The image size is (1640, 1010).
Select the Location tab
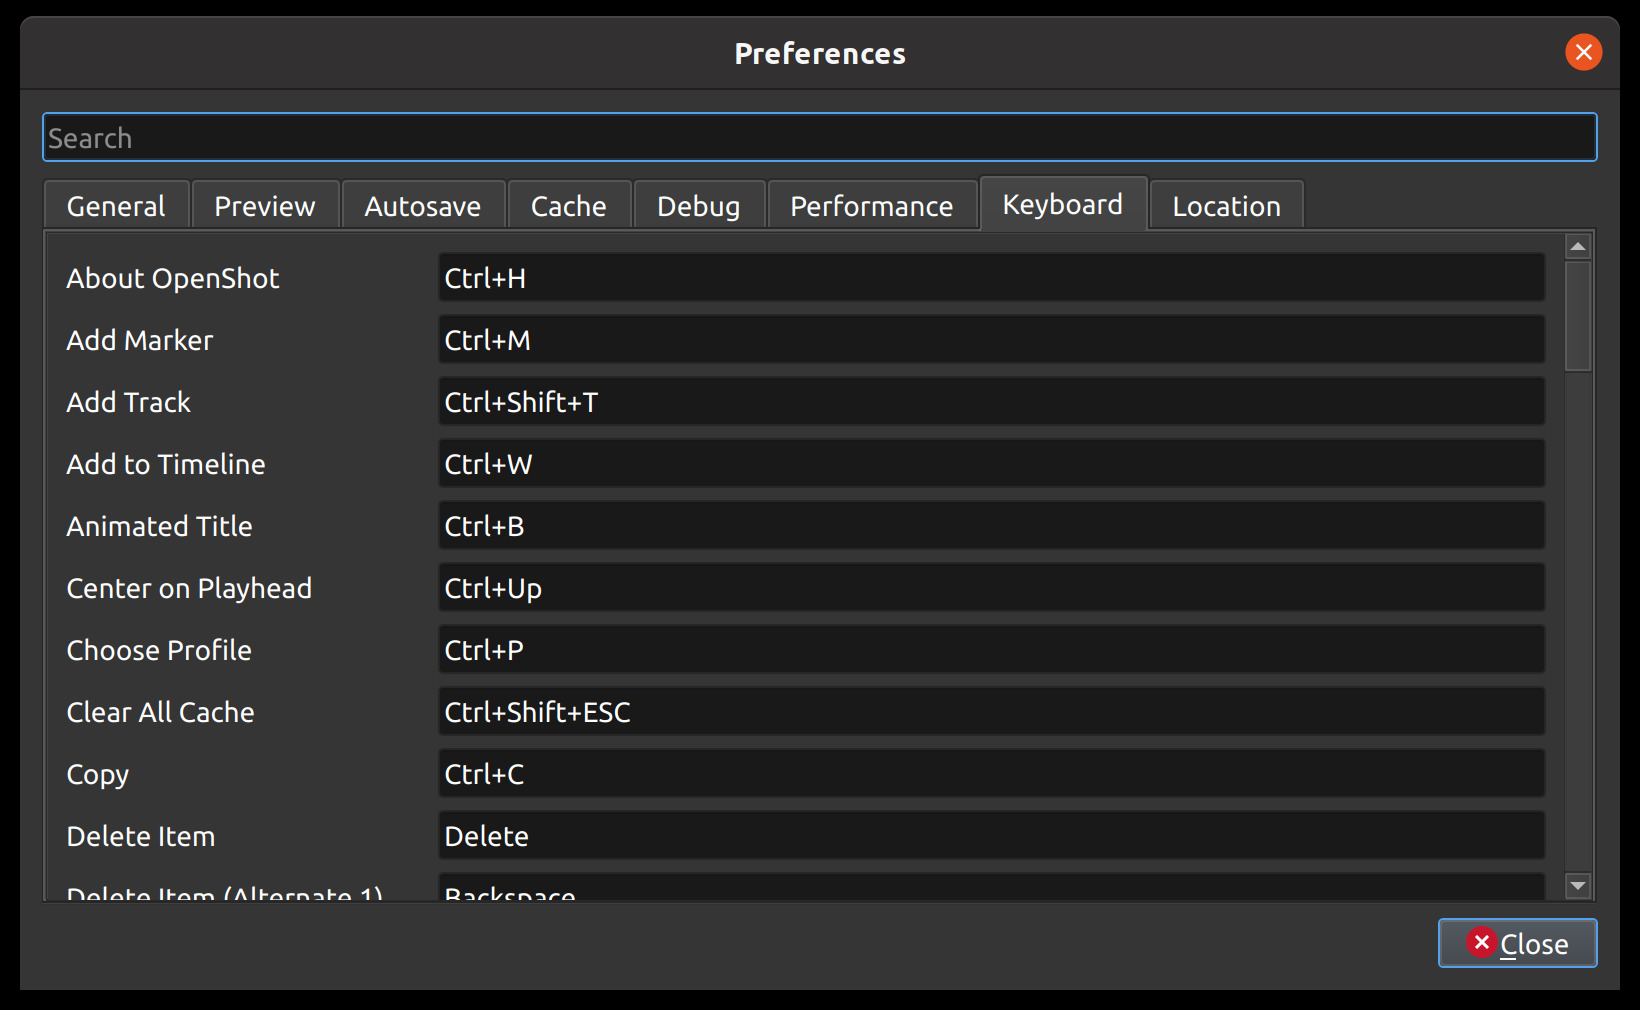(x=1226, y=205)
